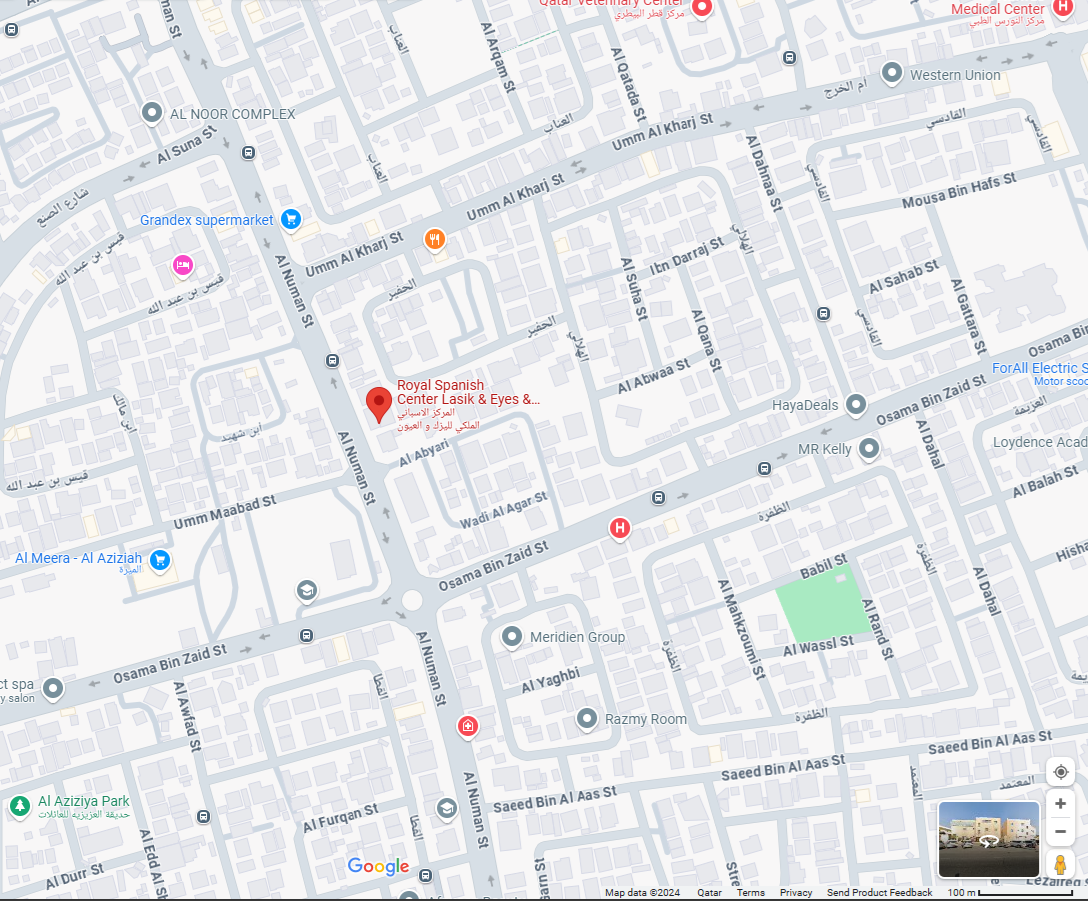Click the bus stop icon left of MR Kelly
The image size is (1088, 901).
(764, 469)
